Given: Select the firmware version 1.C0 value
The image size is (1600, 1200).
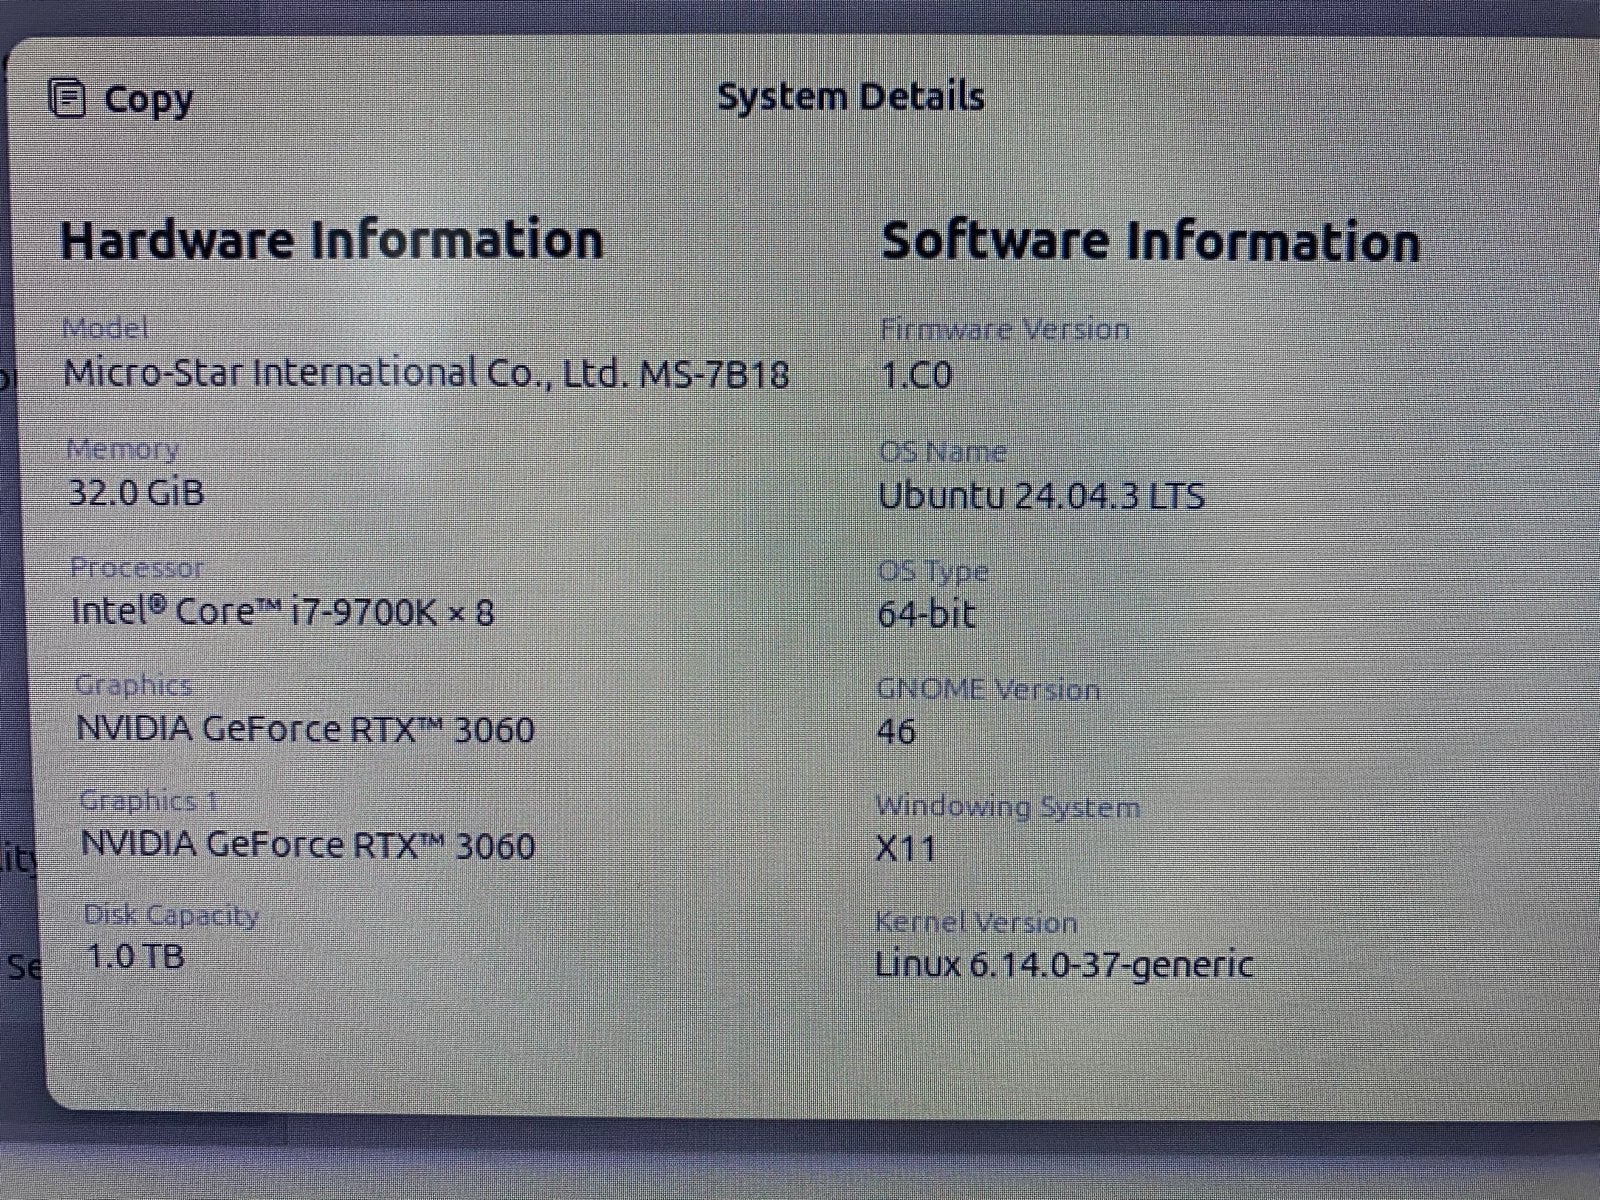Looking at the screenshot, I should point(916,375).
